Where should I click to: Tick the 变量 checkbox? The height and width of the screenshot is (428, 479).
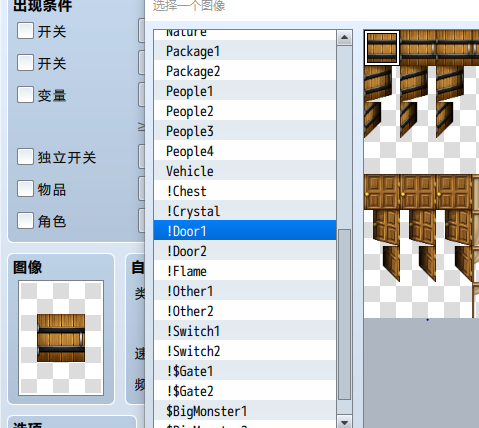25,95
